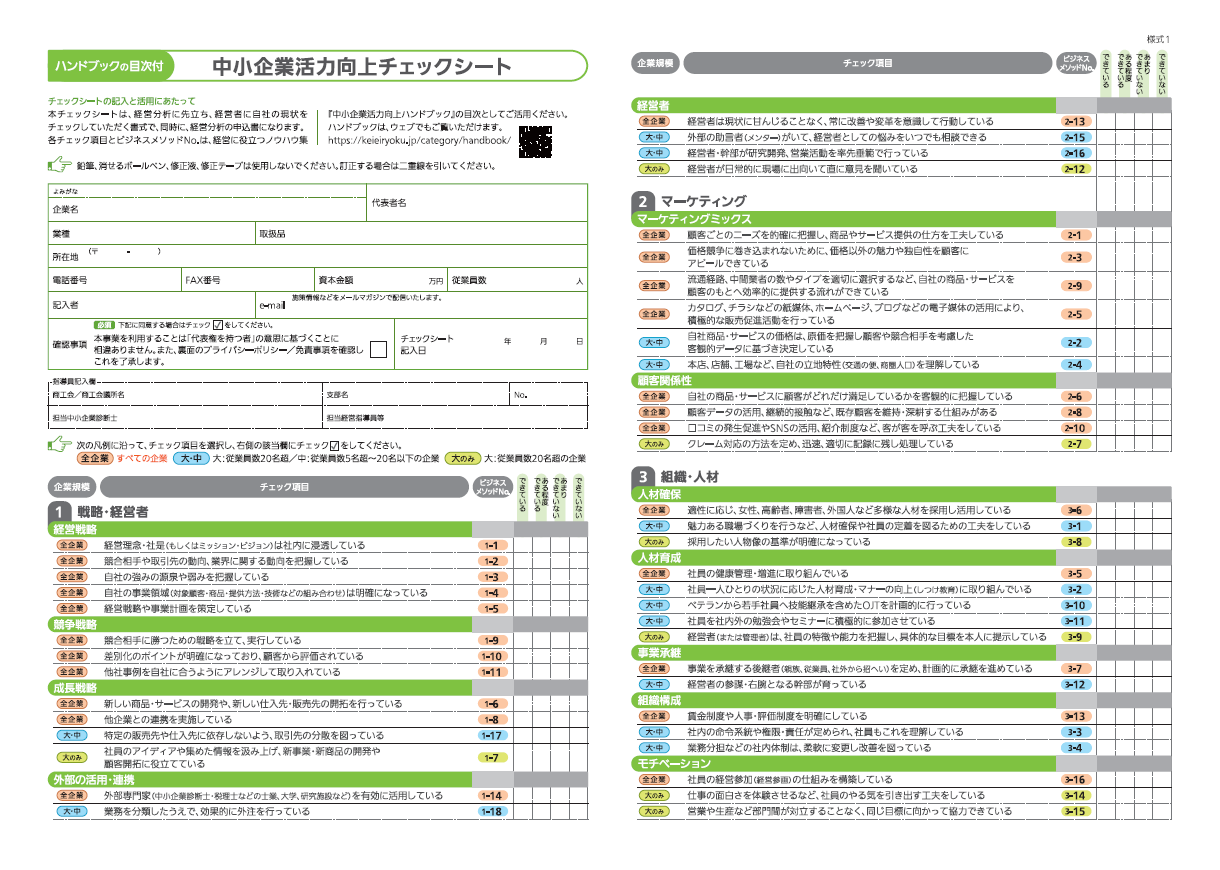
Task: Click the left page チェック項目 column header
Action: (285, 487)
